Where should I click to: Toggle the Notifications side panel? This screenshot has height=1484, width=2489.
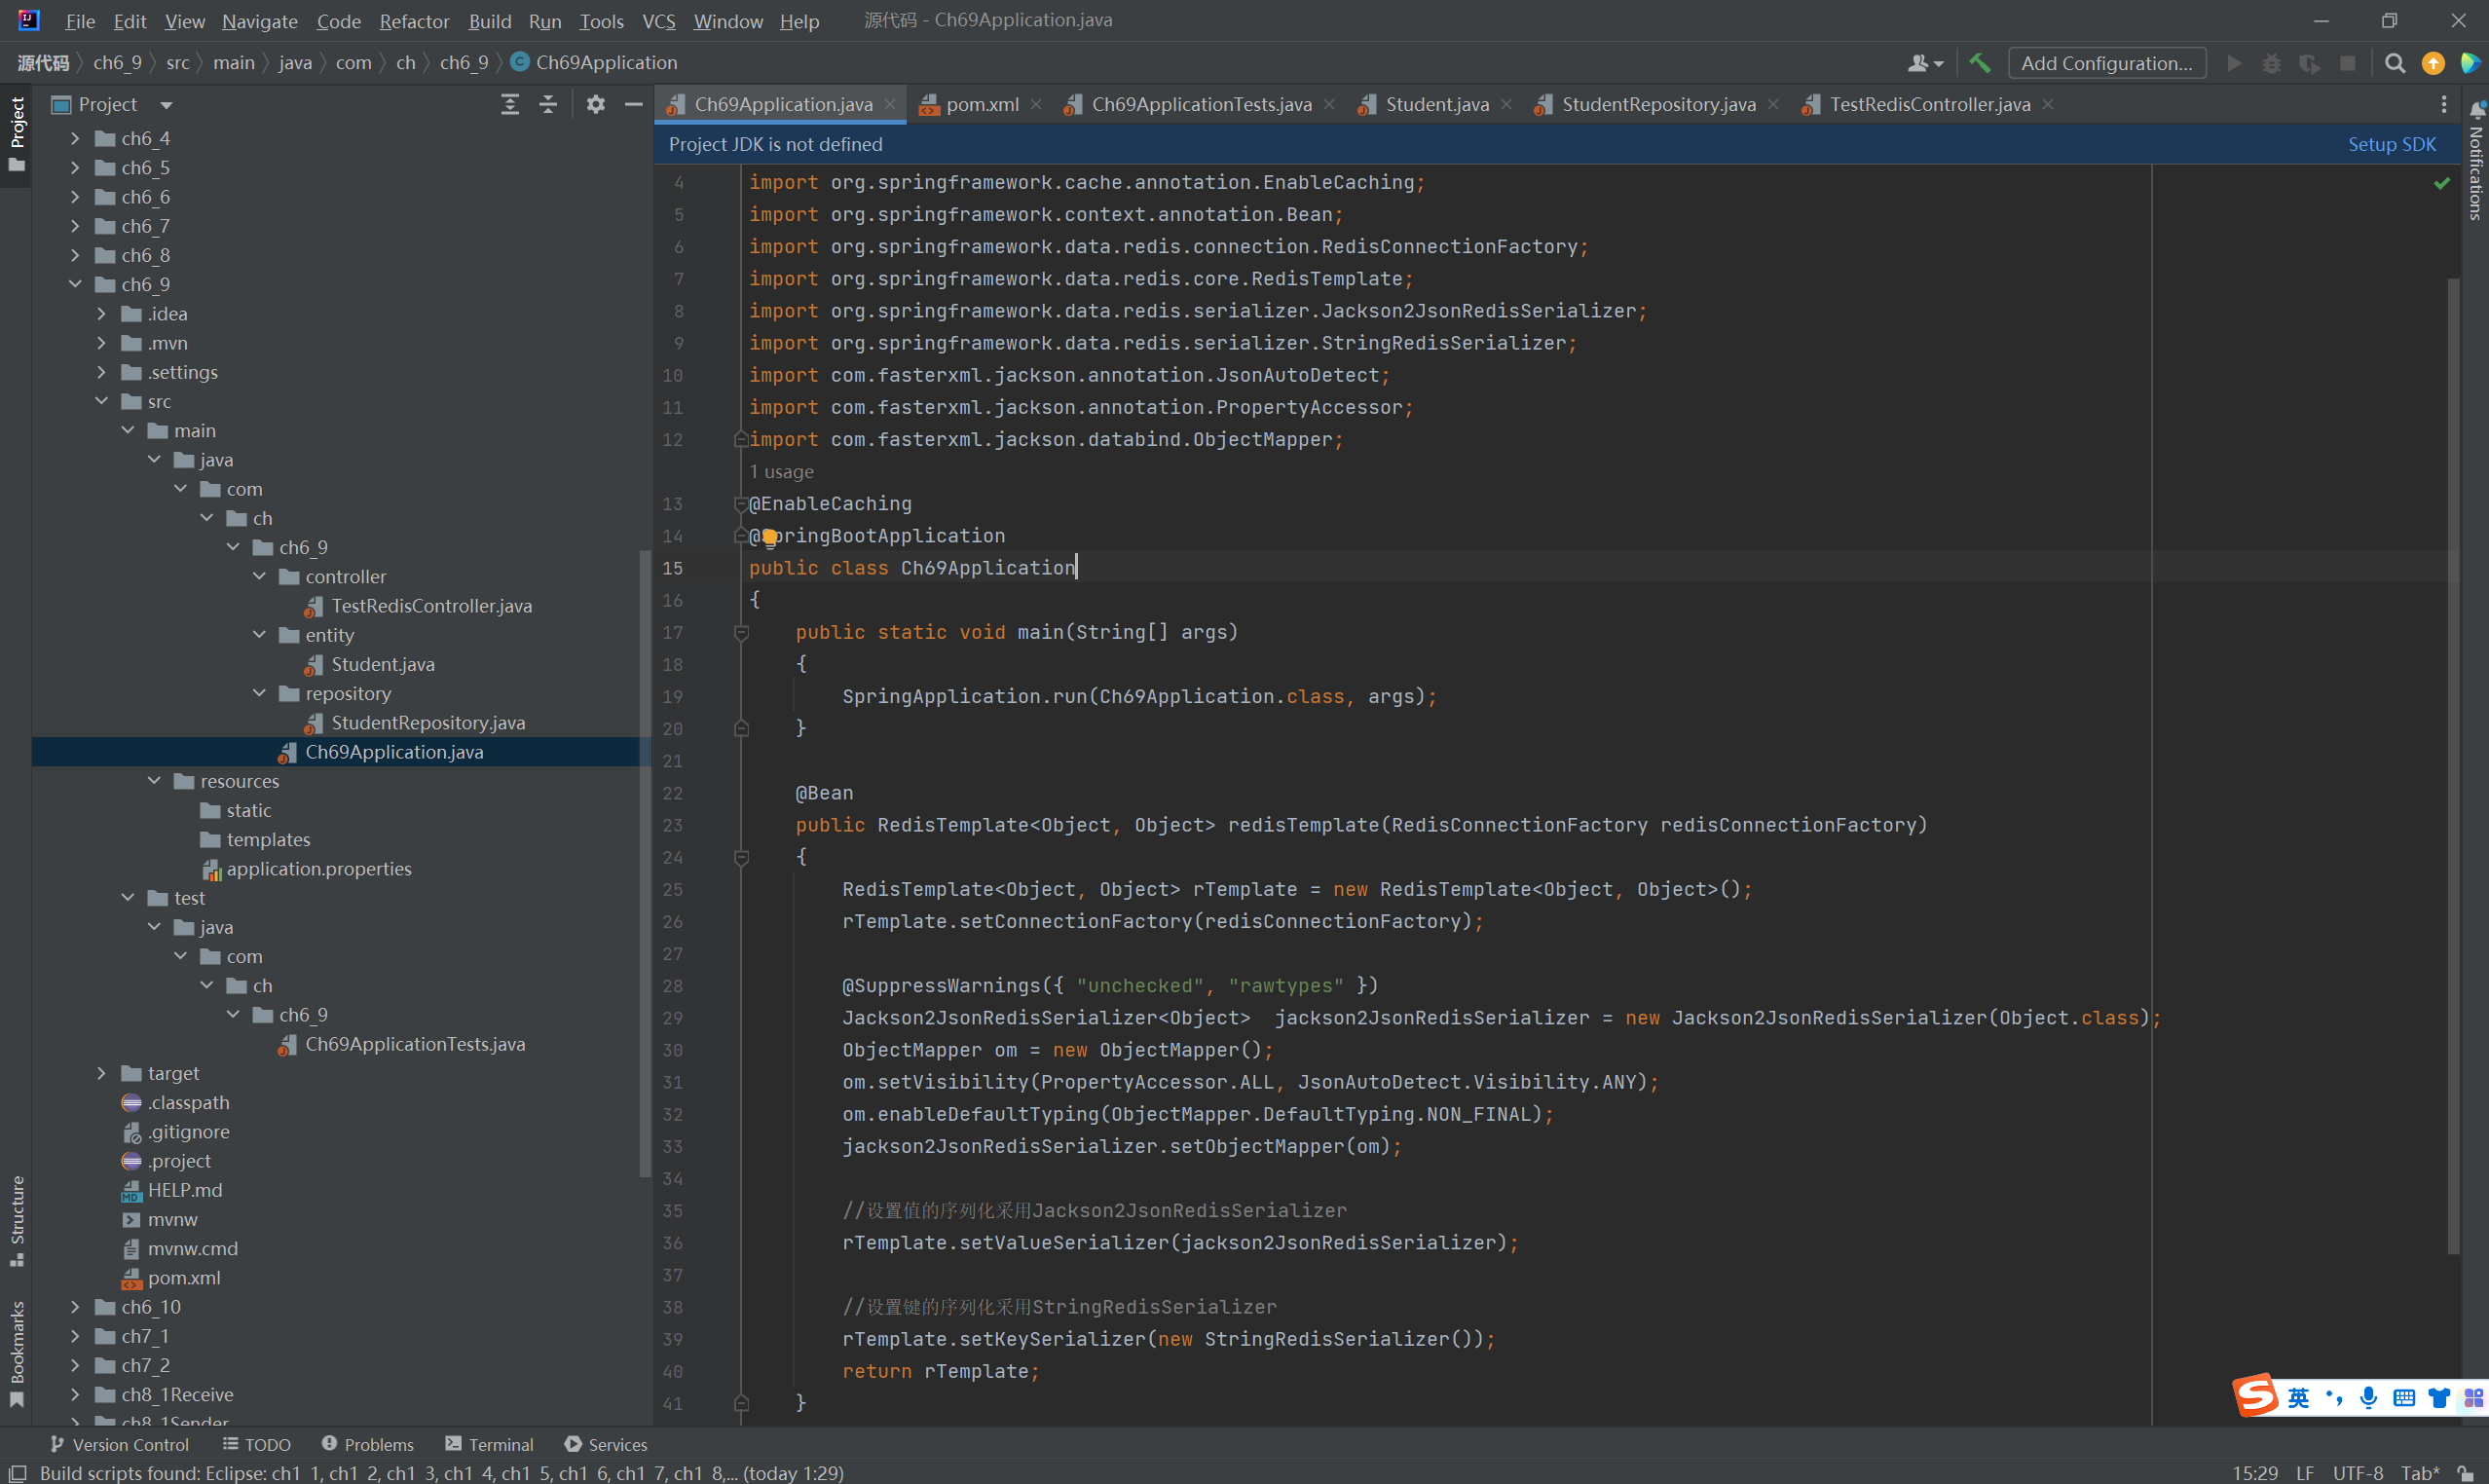pos(2475,165)
